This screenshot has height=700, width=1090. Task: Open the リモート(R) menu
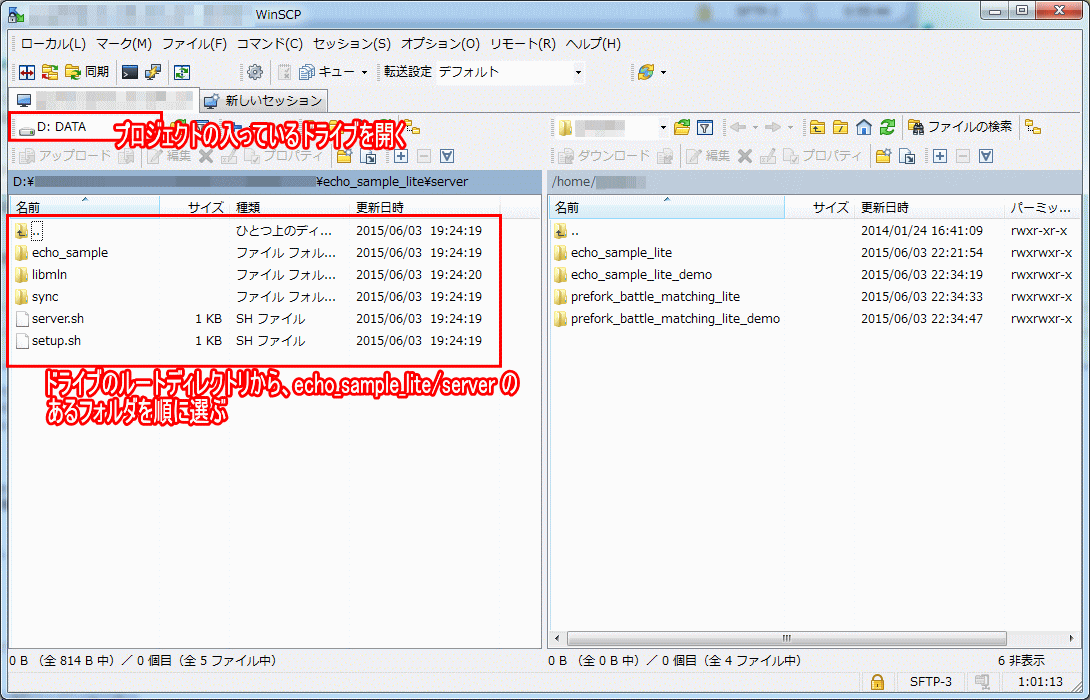click(x=523, y=44)
